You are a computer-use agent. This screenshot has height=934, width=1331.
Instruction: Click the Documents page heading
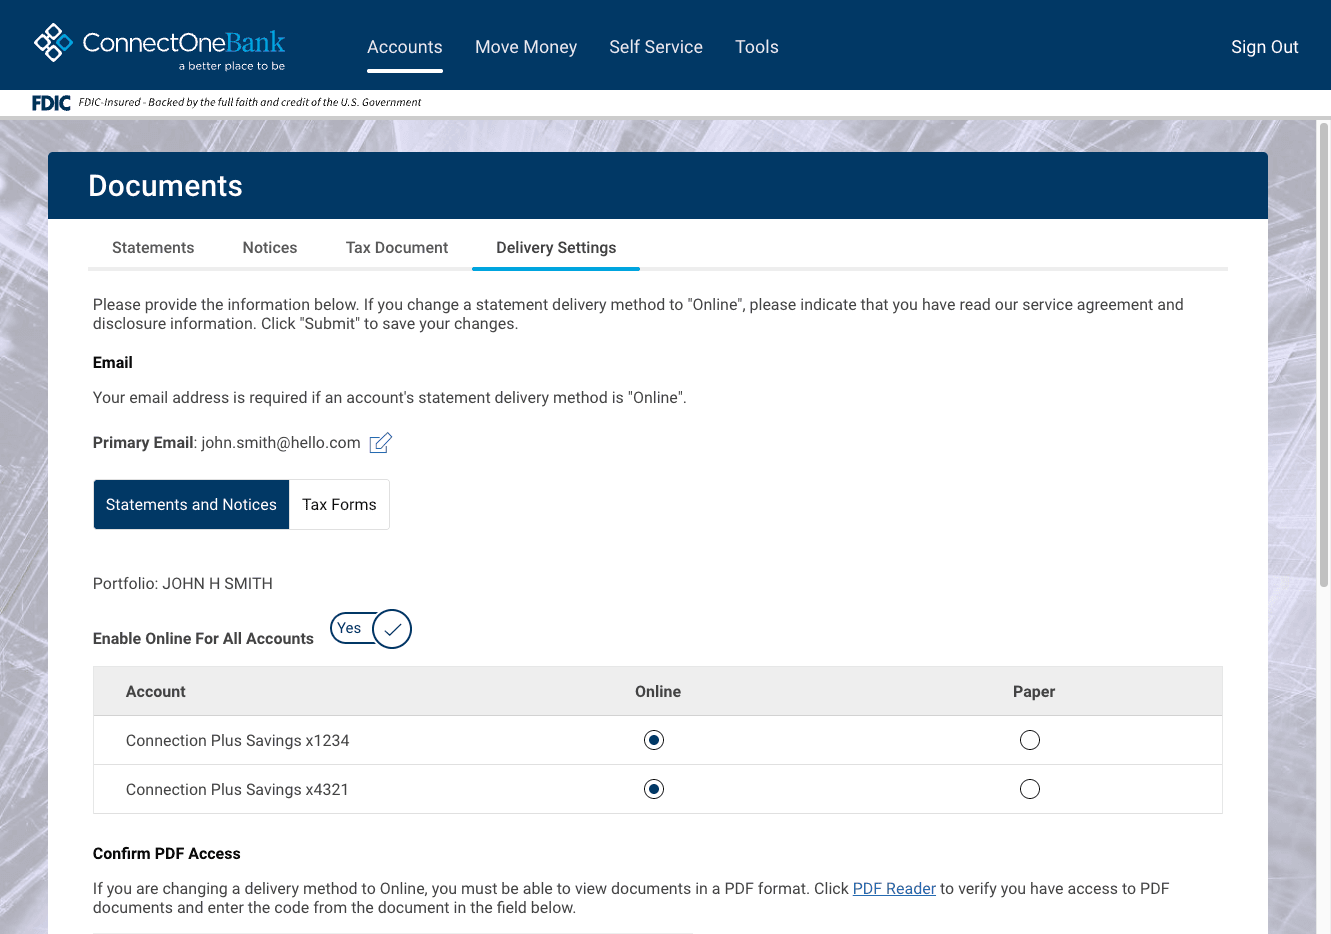point(166,186)
